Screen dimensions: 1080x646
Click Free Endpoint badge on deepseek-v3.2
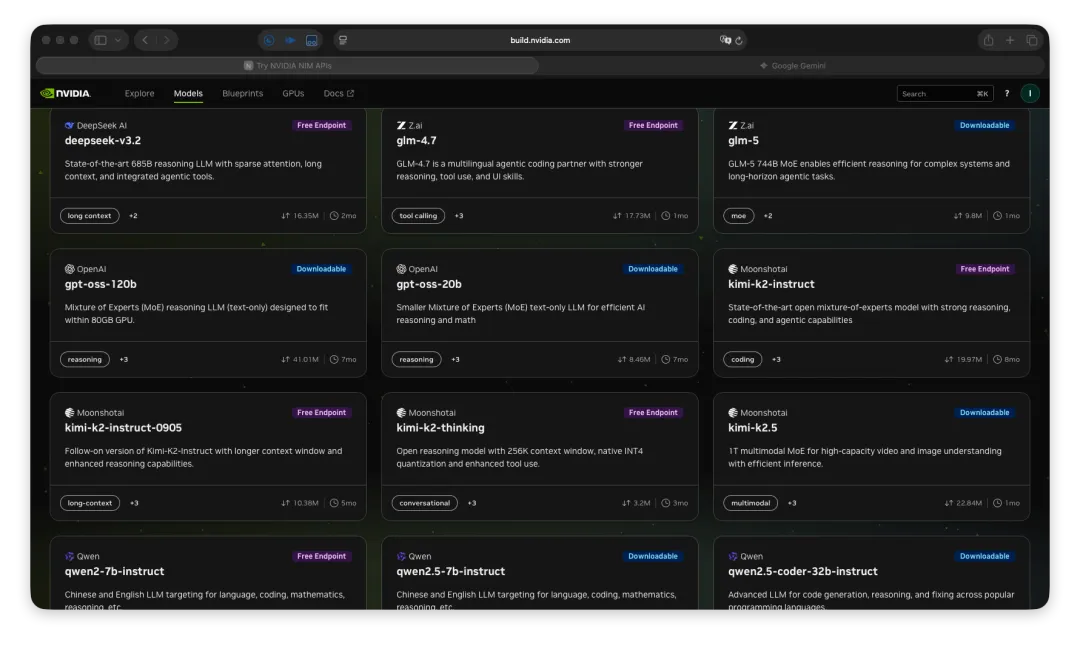coord(322,125)
